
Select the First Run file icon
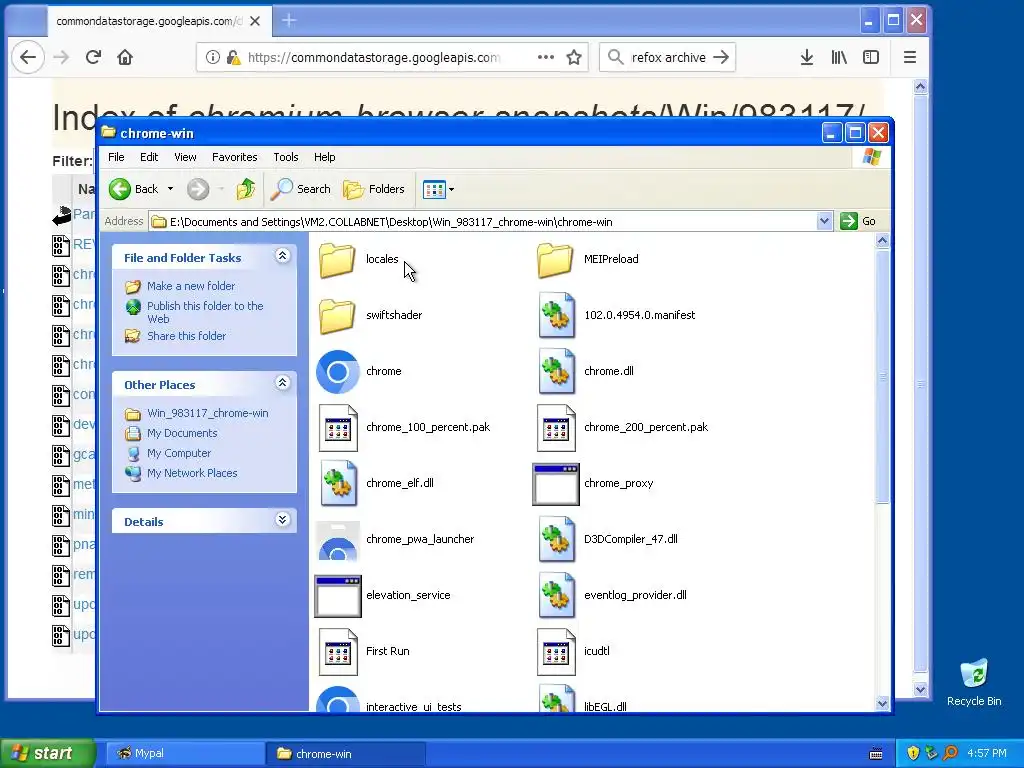338,652
